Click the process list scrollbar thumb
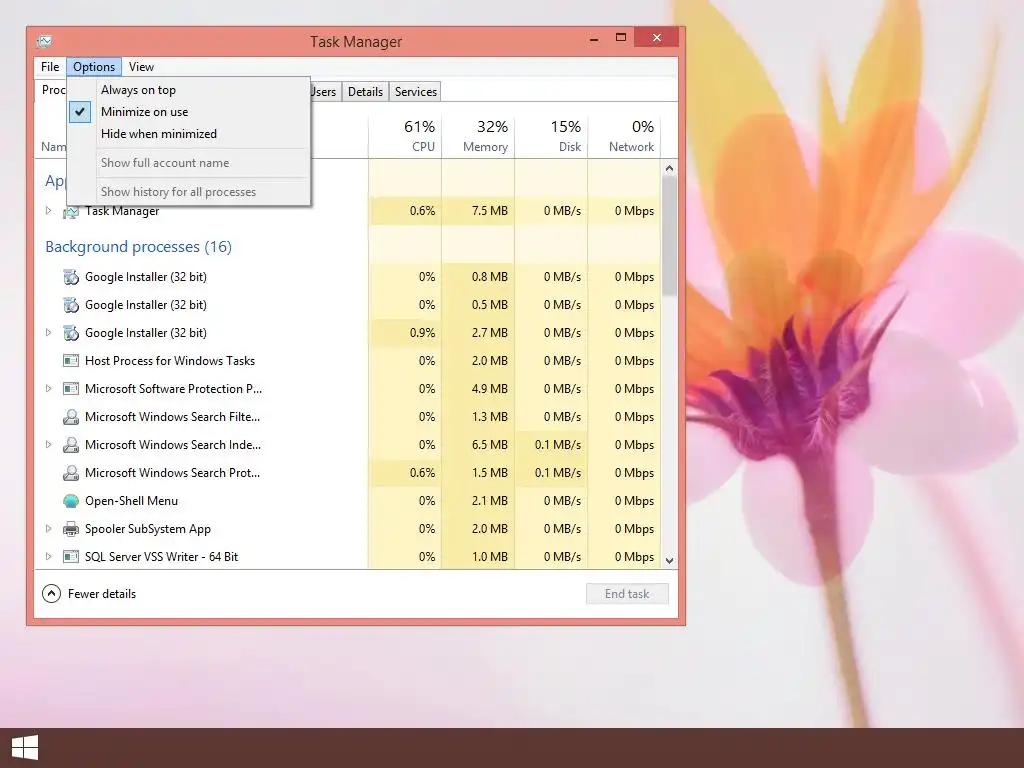The height and width of the screenshot is (768, 1024). [x=669, y=235]
